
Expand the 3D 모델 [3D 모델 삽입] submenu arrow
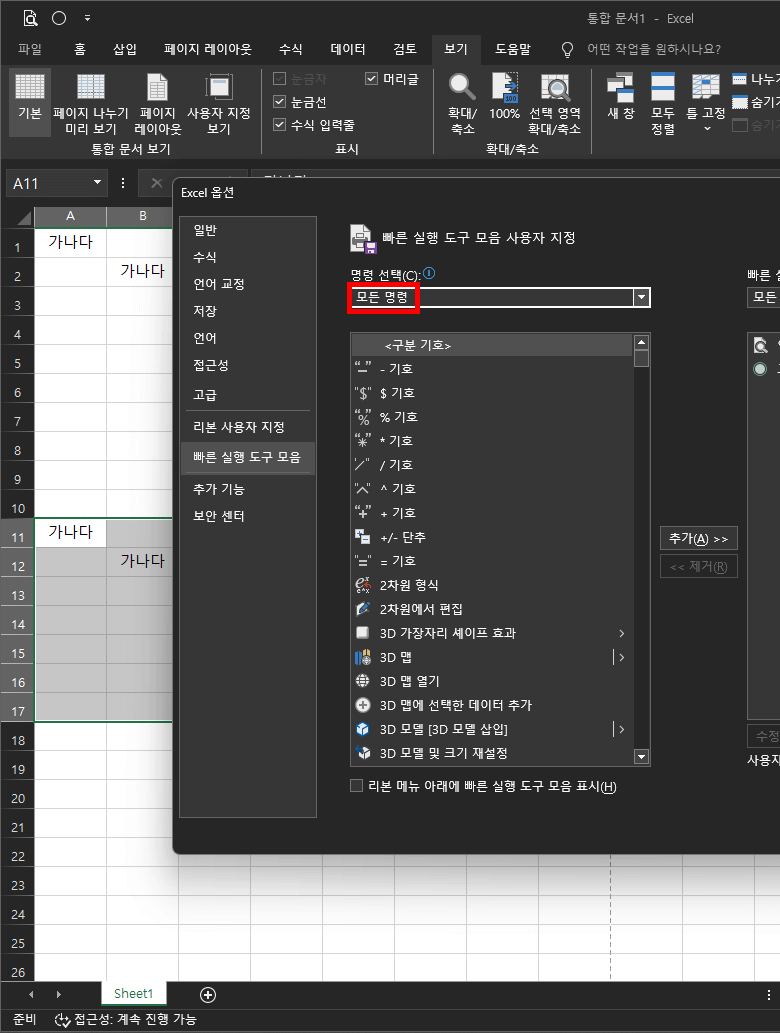coord(621,729)
